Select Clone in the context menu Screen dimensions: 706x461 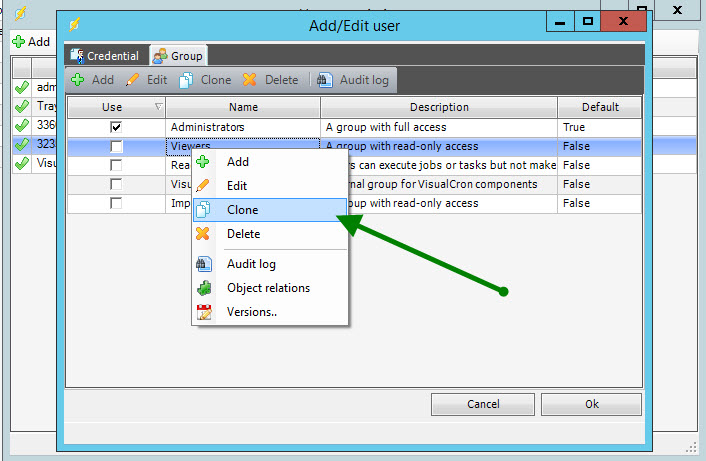coord(242,210)
